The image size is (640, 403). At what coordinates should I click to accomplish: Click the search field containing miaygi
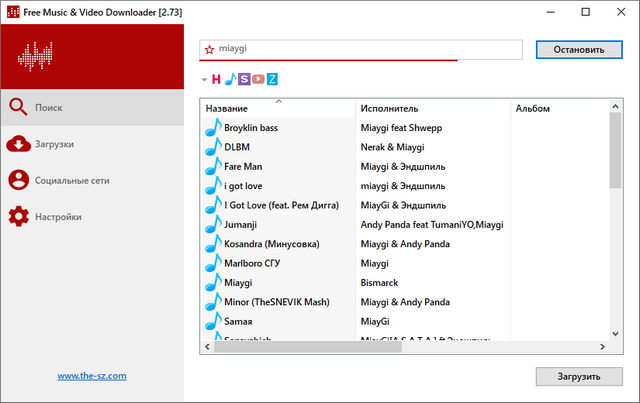click(365, 49)
